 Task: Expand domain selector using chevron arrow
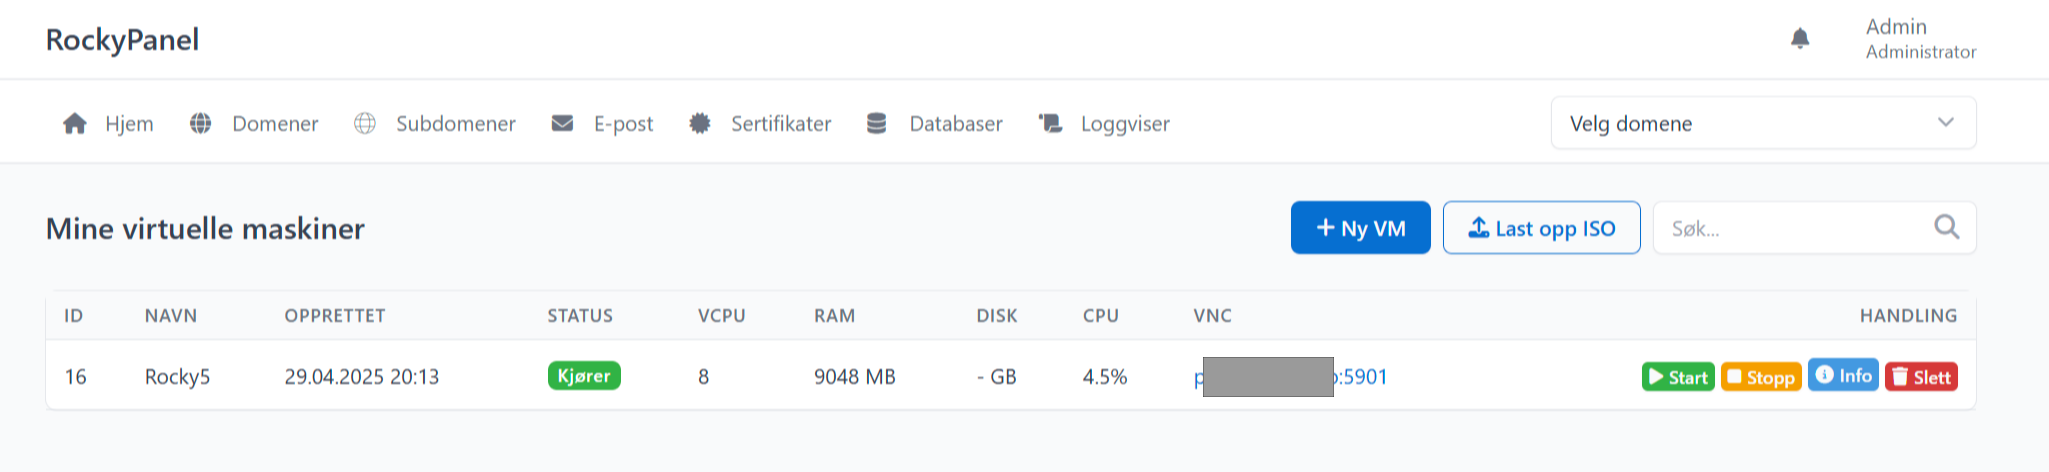point(1945,123)
